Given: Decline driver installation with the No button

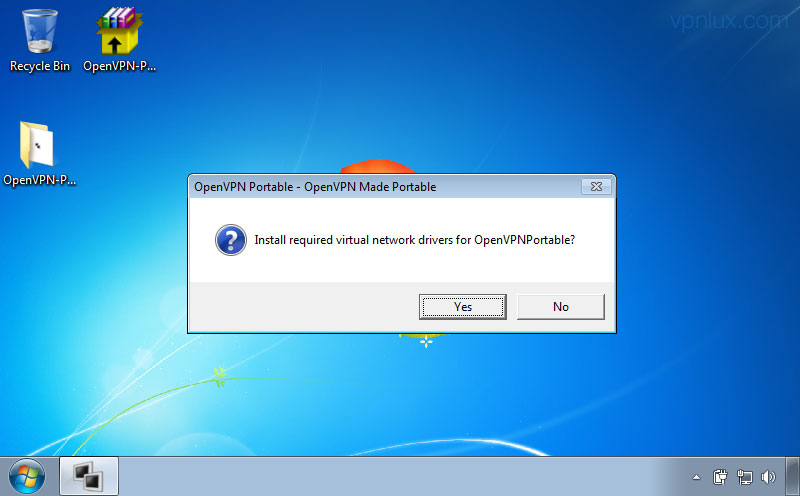Looking at the screenshot, I should (560, 307).
